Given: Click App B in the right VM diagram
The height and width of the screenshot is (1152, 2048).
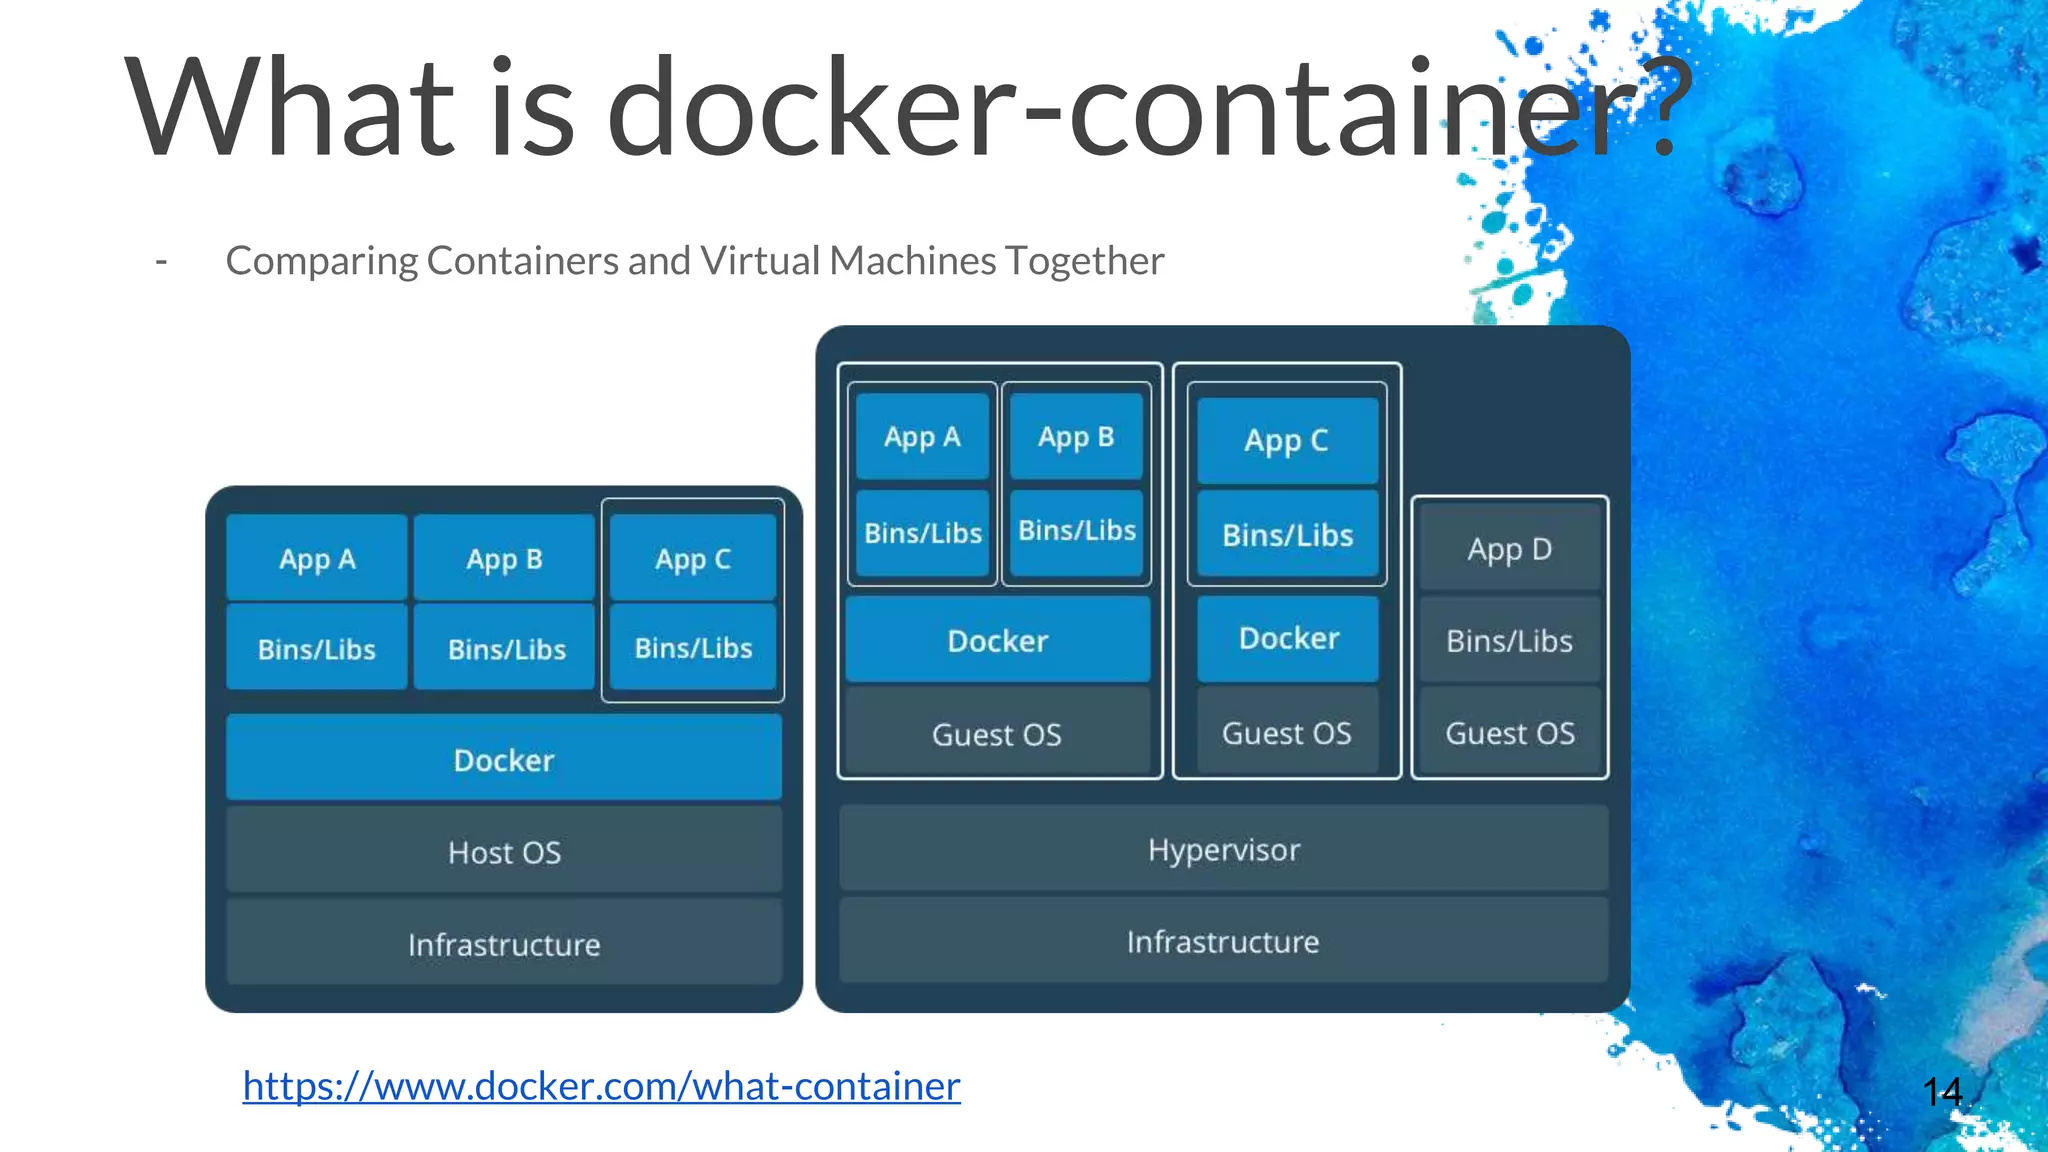Looking at the screenshot, I should 1075,437.
